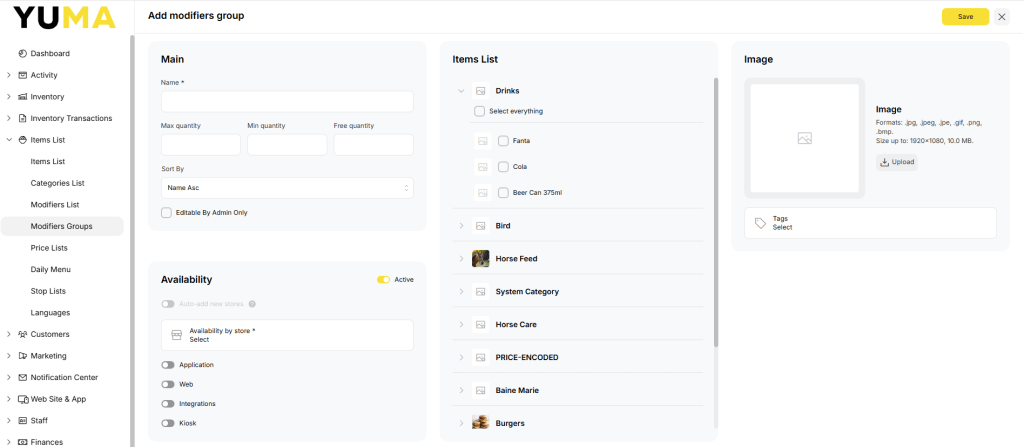1024x447 pixels.
Task: Click the Marketing icon in sidebar
Action: pos(22,356)
